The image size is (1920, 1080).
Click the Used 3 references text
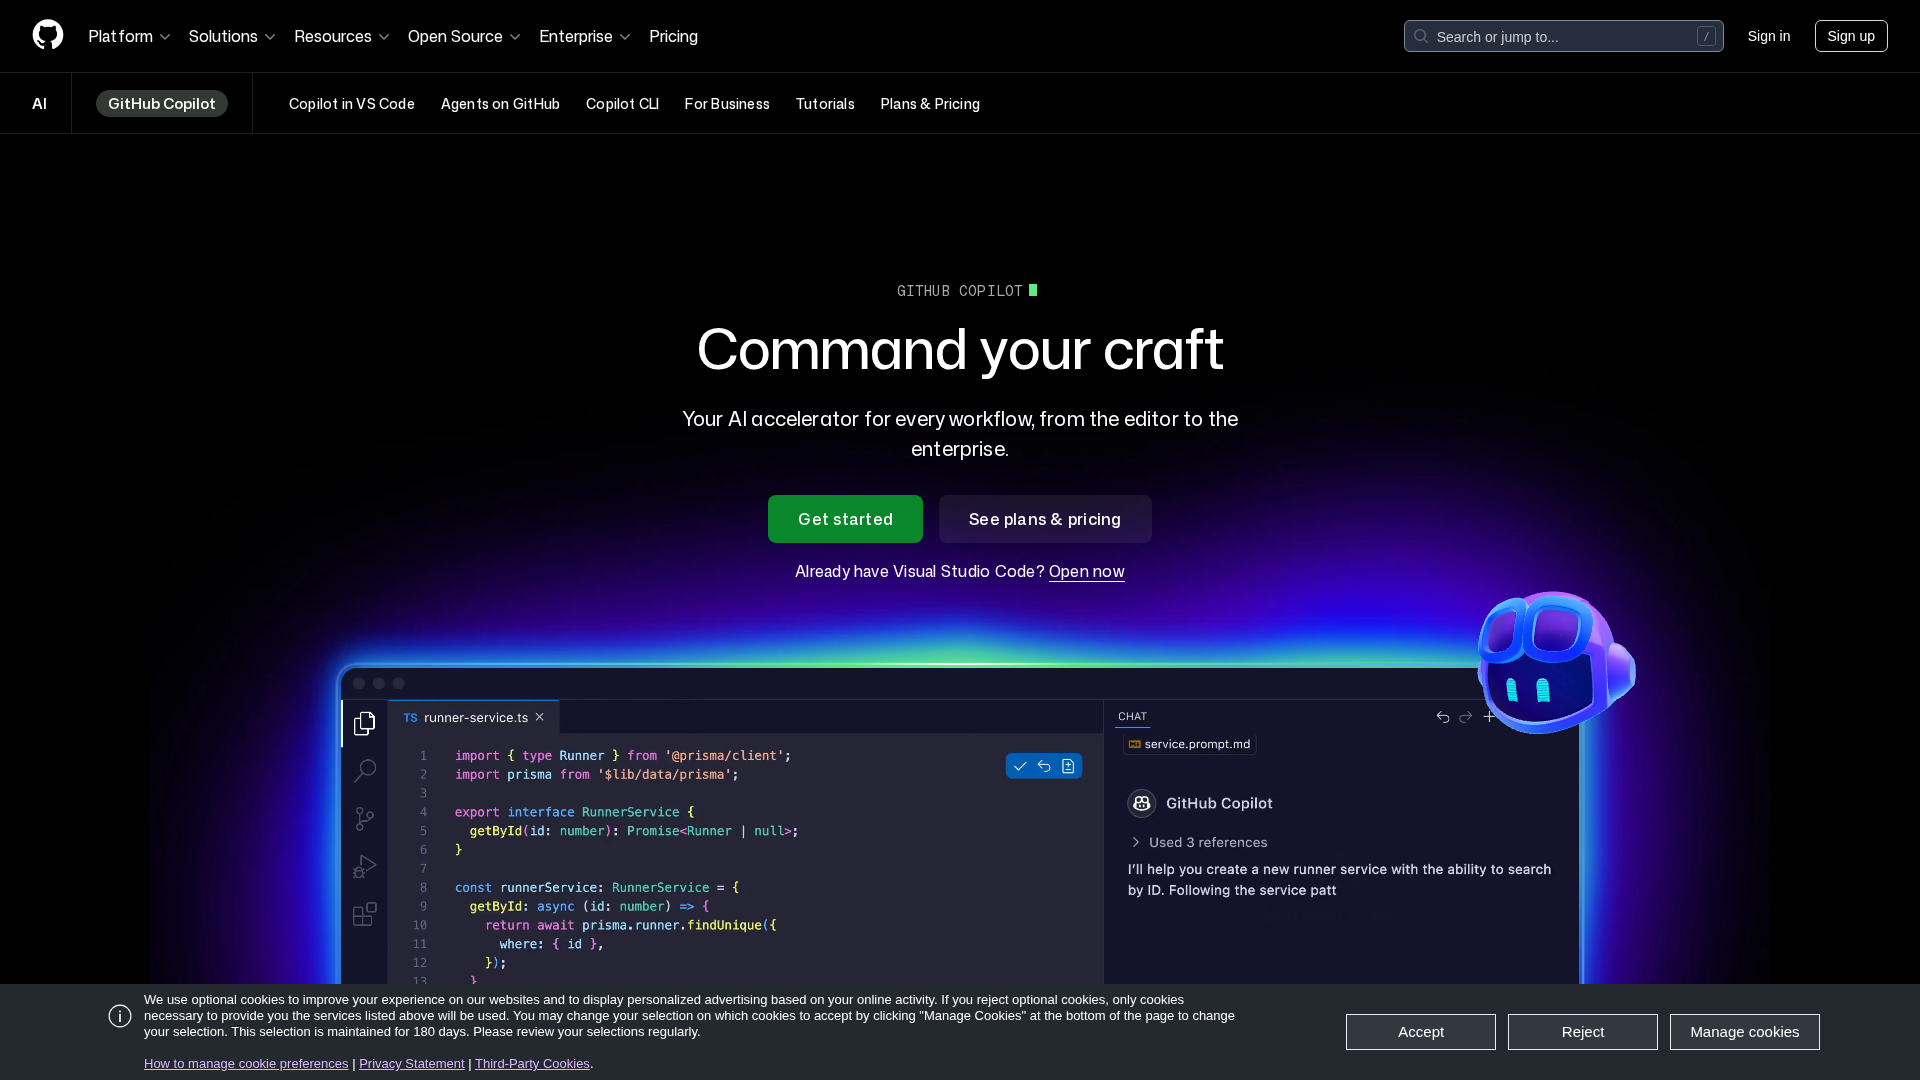coord(1208,842)
